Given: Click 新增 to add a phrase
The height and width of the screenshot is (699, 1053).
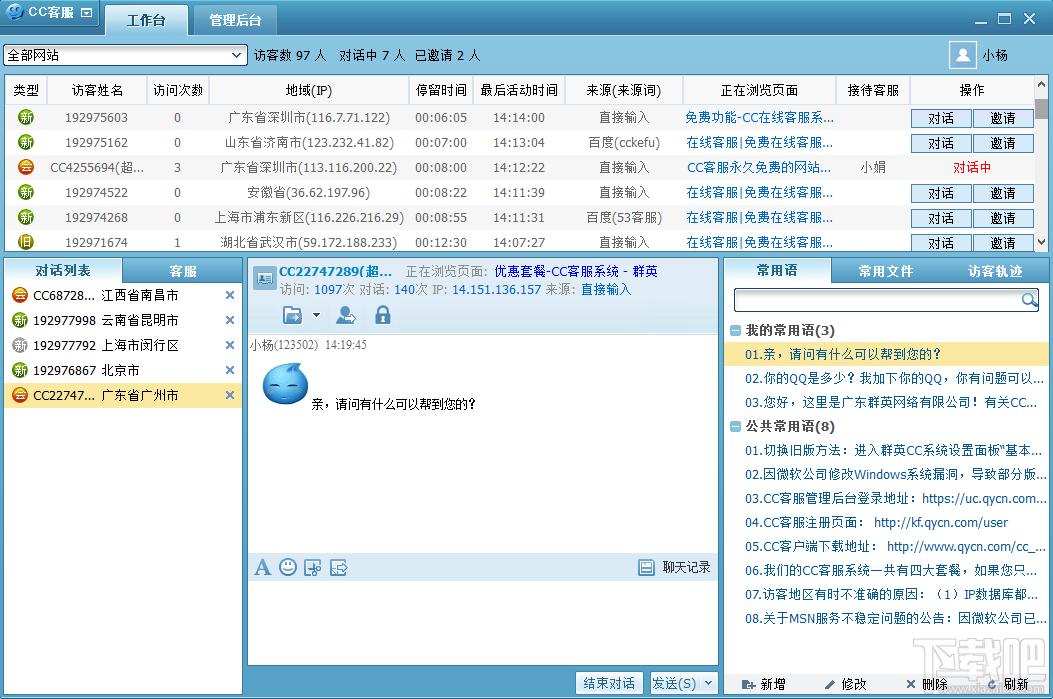Looking at the screenshot, I should pyautogui.click(x=764, y=684).
